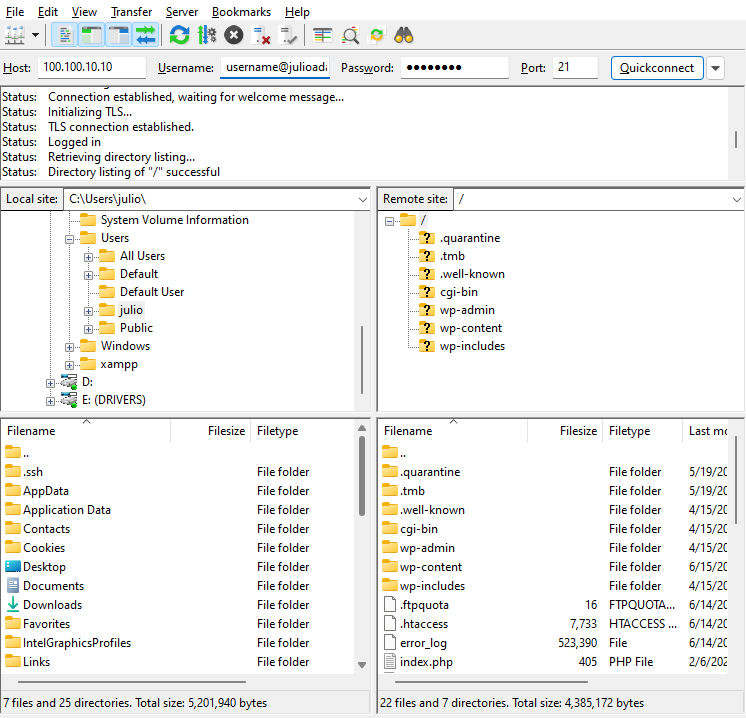
Task: Click the message log vertical scrollbar
Action: pyautogui.click(x=736, y=139)
